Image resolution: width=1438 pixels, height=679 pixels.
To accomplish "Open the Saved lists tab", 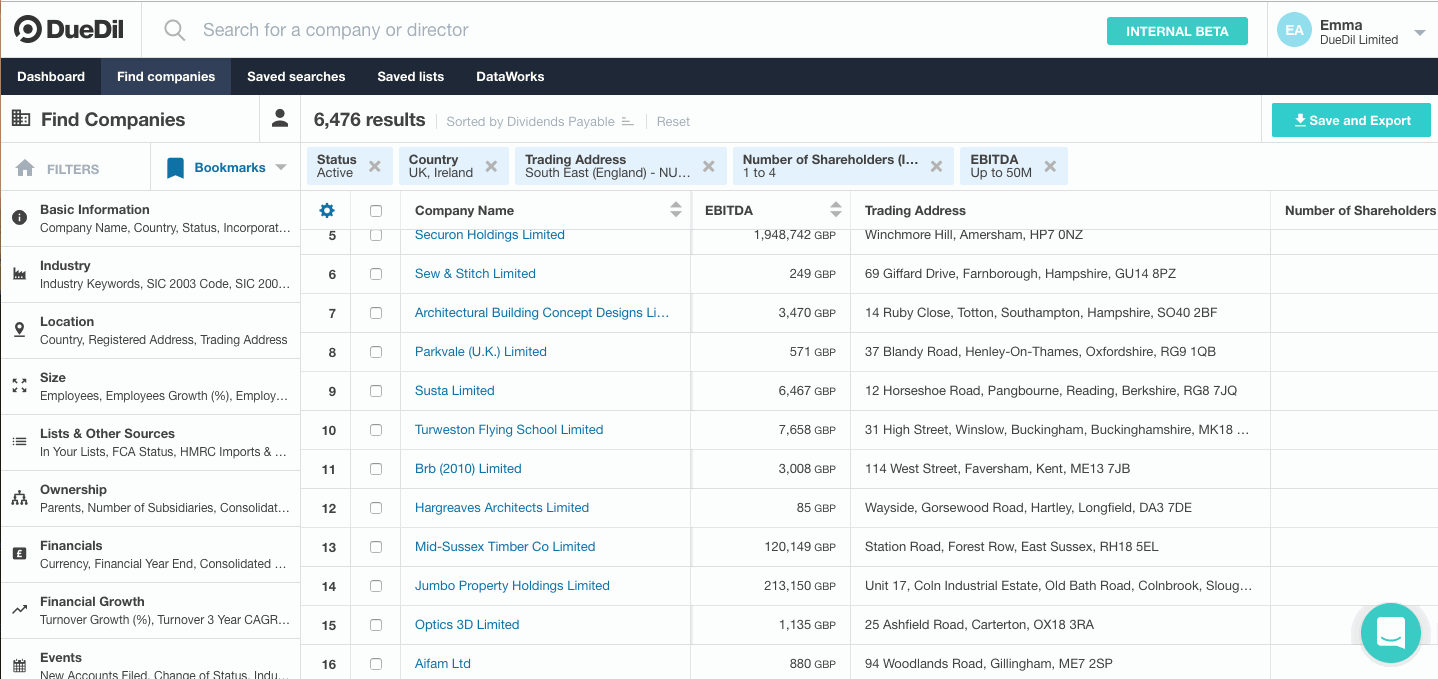I will coord(410,76).
